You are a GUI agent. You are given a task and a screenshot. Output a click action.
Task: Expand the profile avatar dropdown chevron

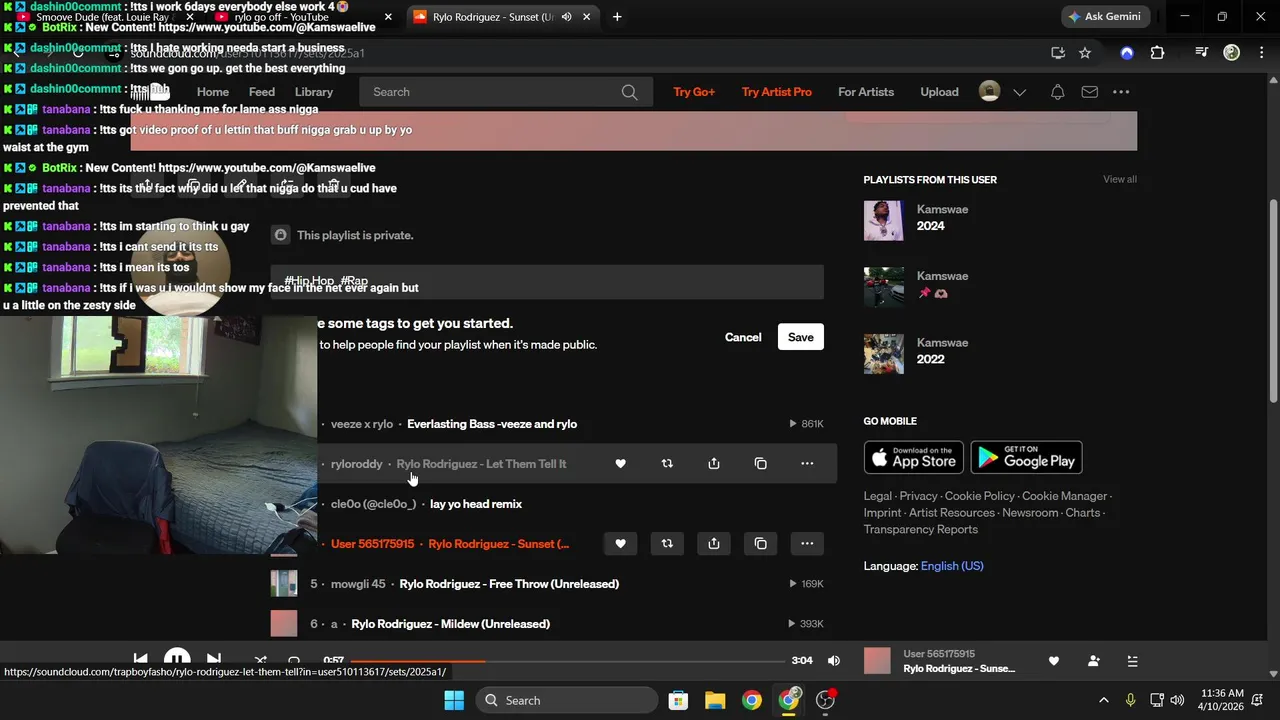coord(1019,92)
